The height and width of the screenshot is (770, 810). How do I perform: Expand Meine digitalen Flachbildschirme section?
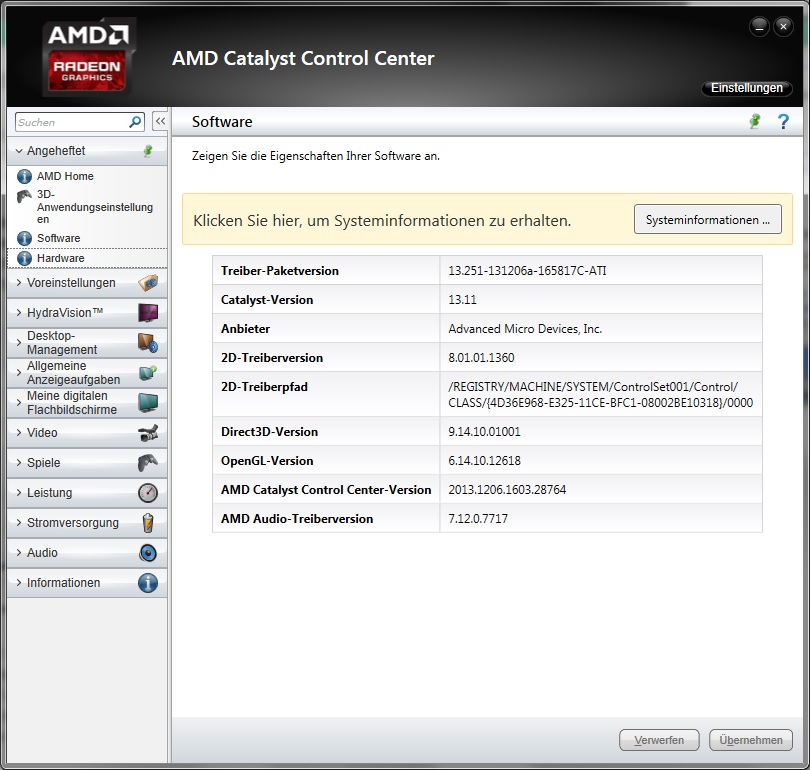coord(19,402)
